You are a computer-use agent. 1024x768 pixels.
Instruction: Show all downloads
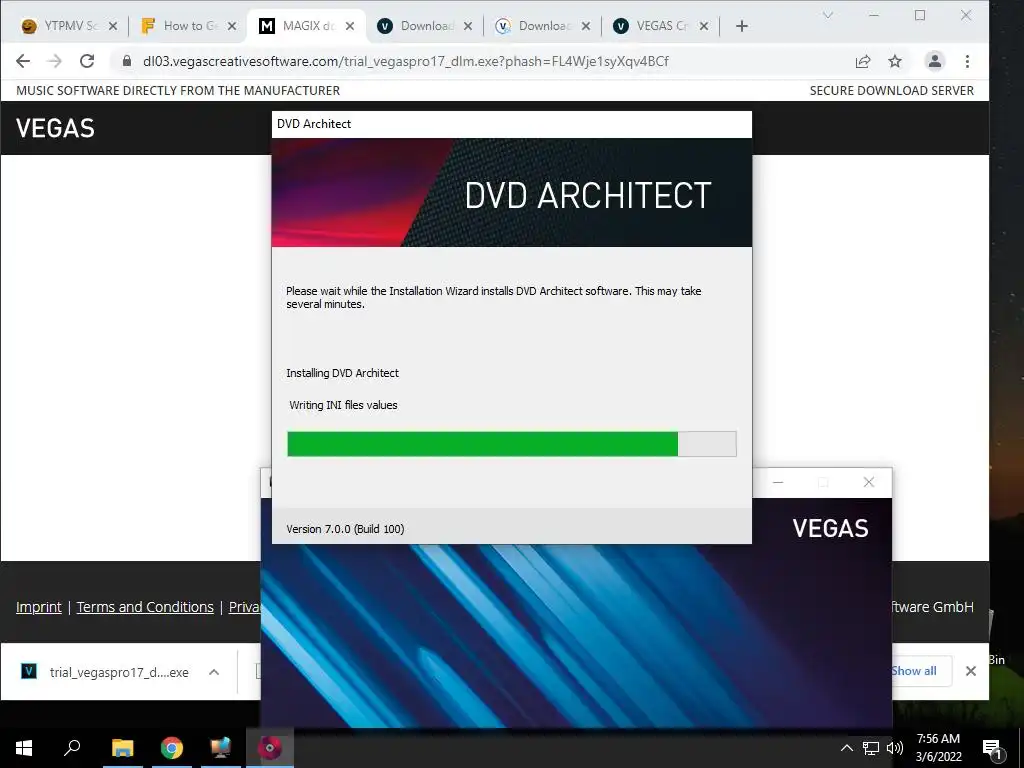click(x=914, y=671)
